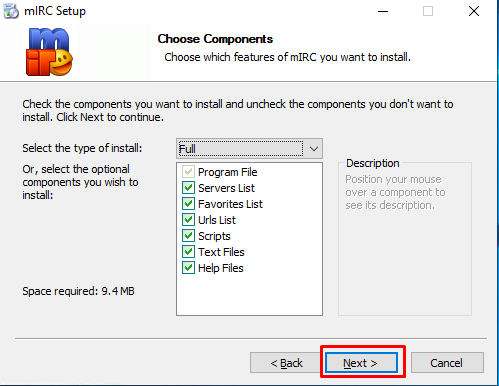Viewport: 499px width, 386px height.
Task: Close the mIRC Setup window
Action: (x=474, y=11)
